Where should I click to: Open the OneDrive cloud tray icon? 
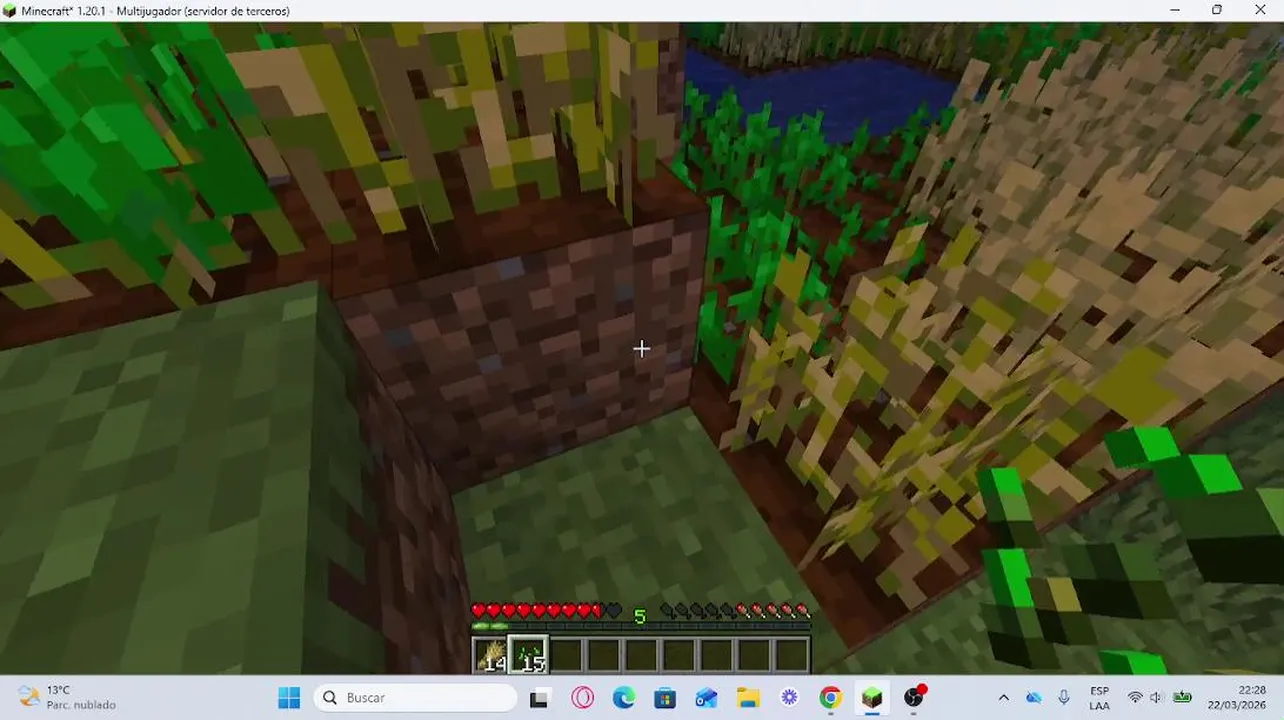point(1034,697)
